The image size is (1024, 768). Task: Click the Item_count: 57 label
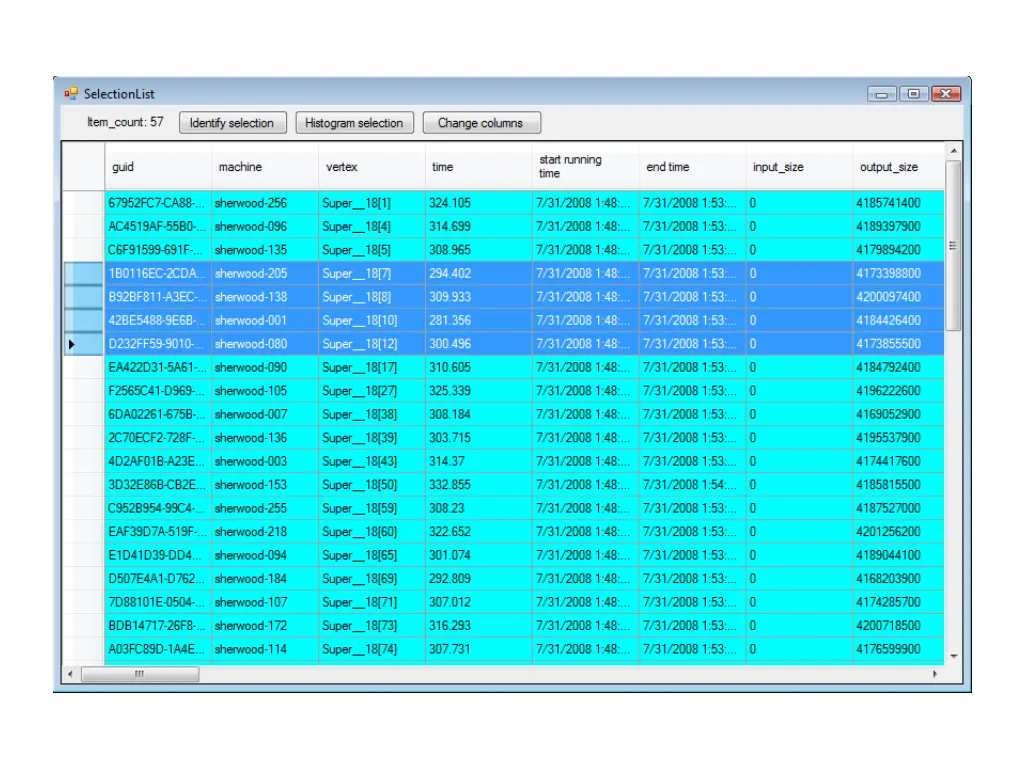(125, 122)
